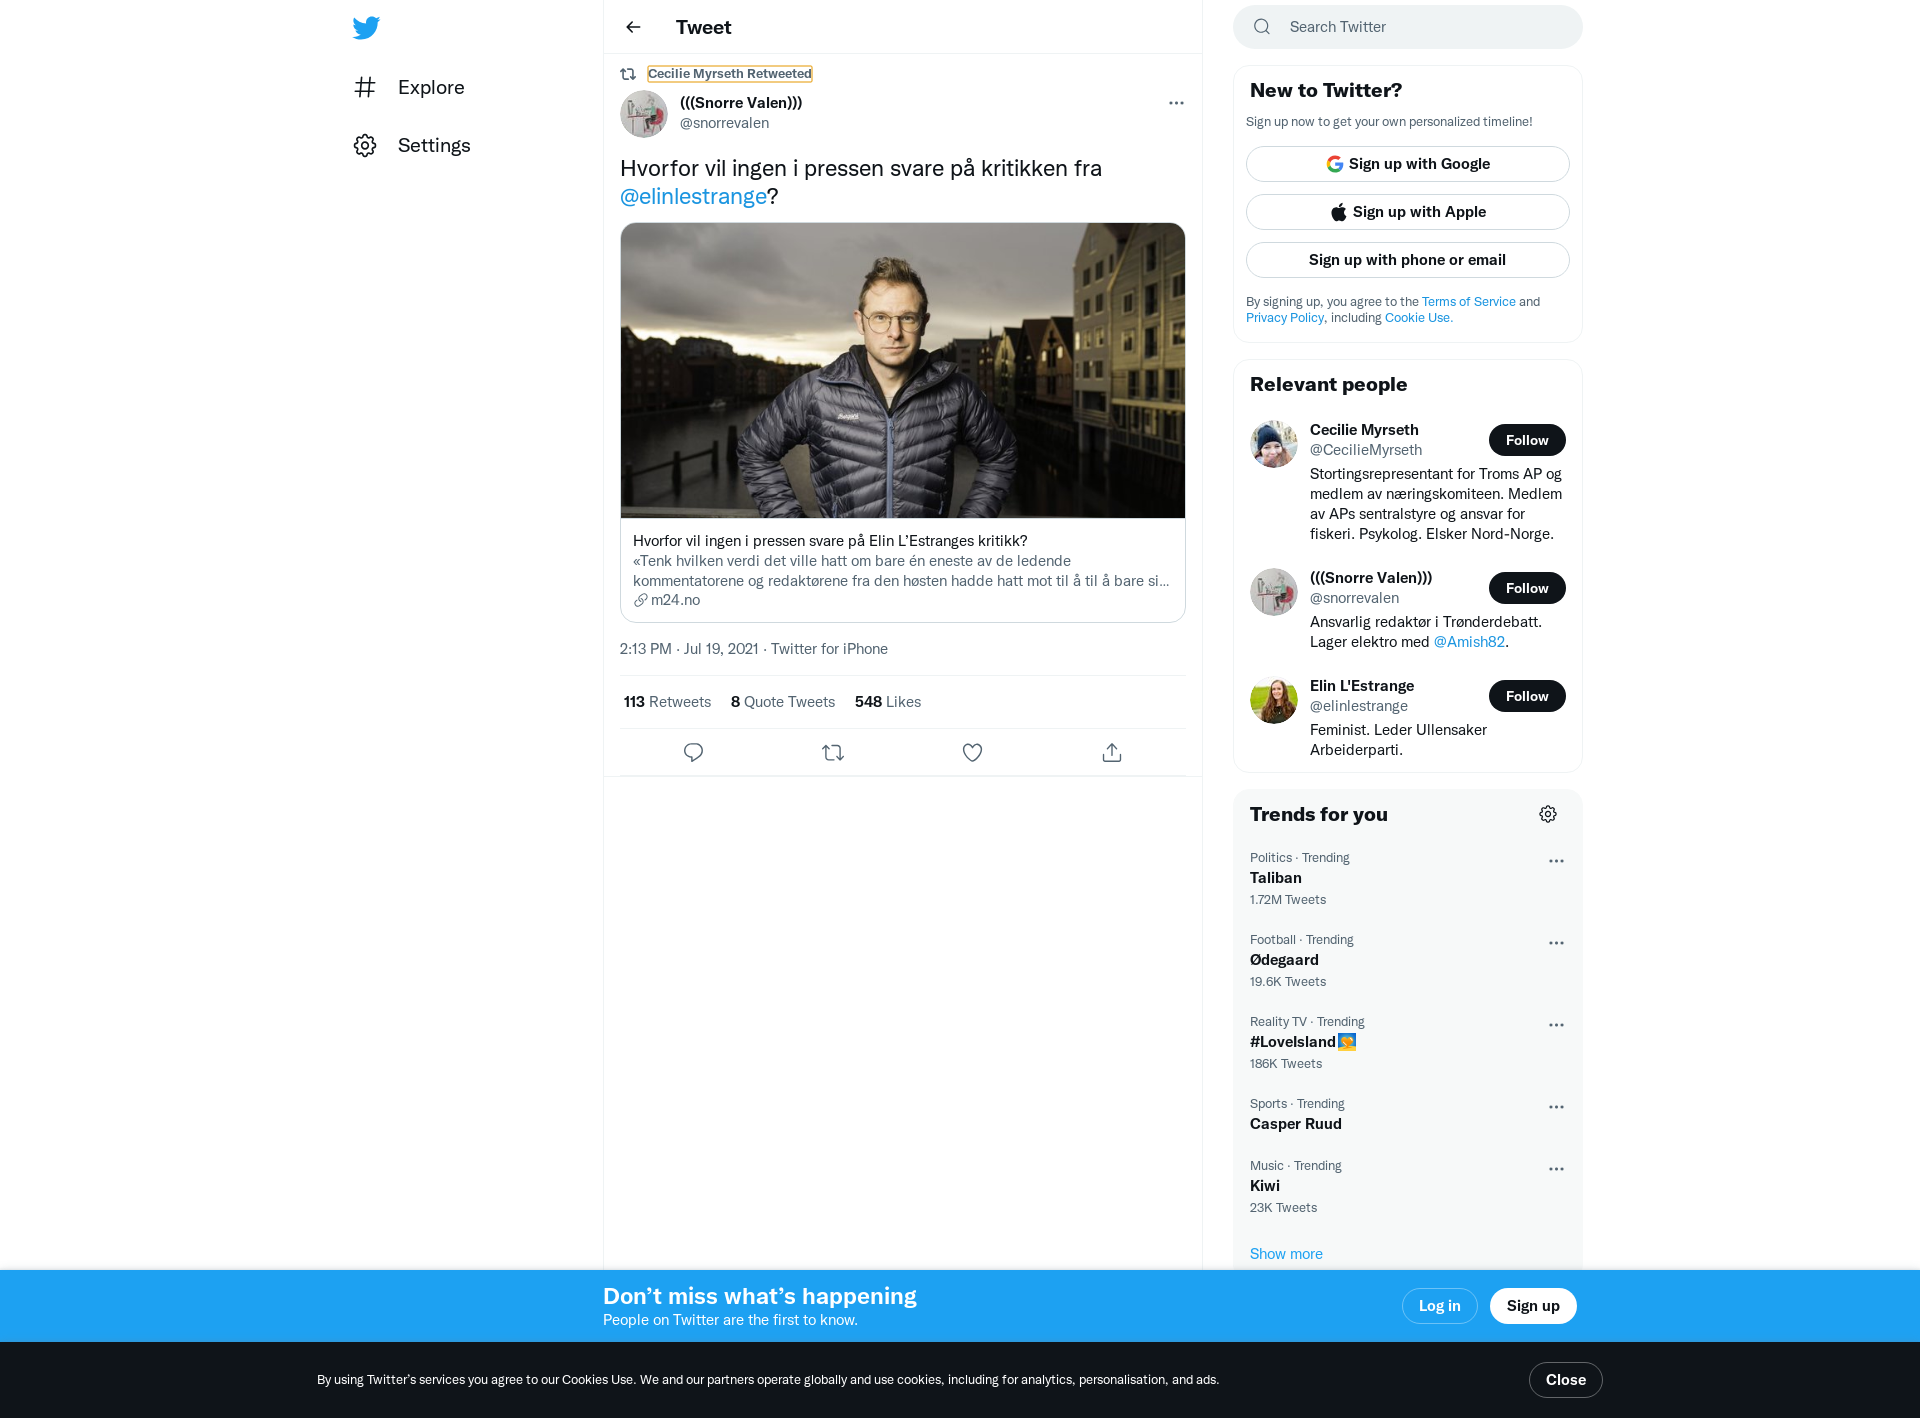Retweet using the retweet icon below the tweet
The width and height of the screenshot is (1920, 1418).
coord(833,753)
